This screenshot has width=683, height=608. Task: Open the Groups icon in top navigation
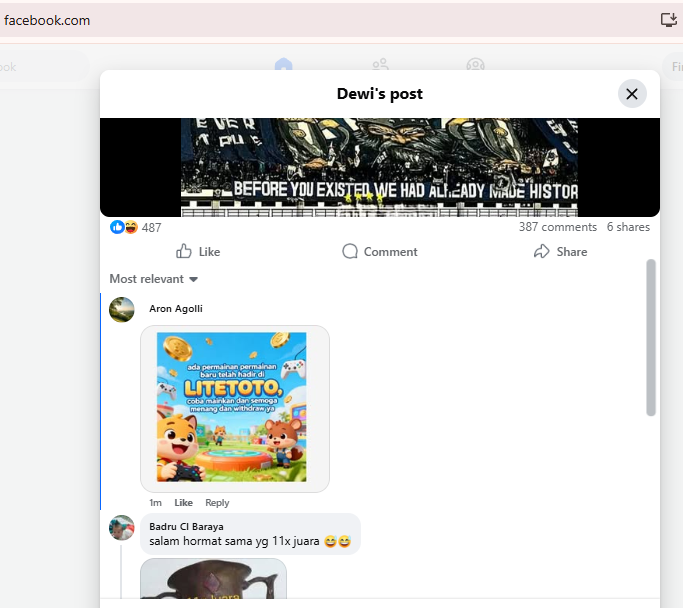pos(475,64)
